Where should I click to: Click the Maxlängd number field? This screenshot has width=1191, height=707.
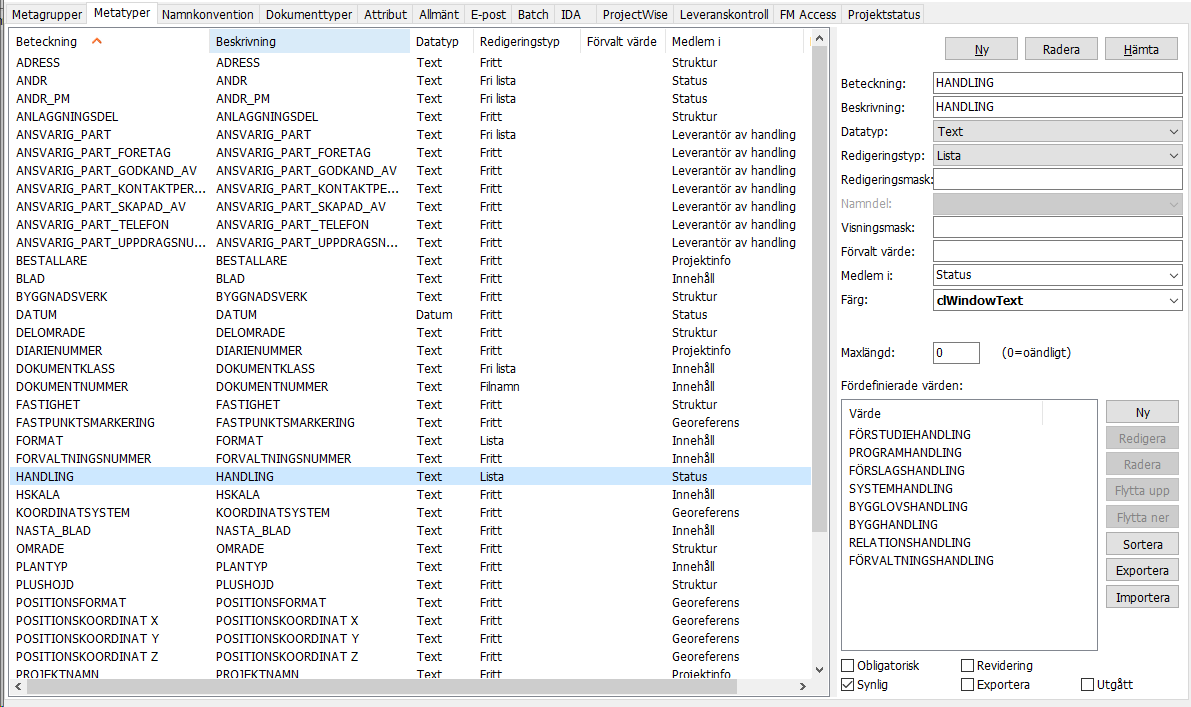(956, 352)
